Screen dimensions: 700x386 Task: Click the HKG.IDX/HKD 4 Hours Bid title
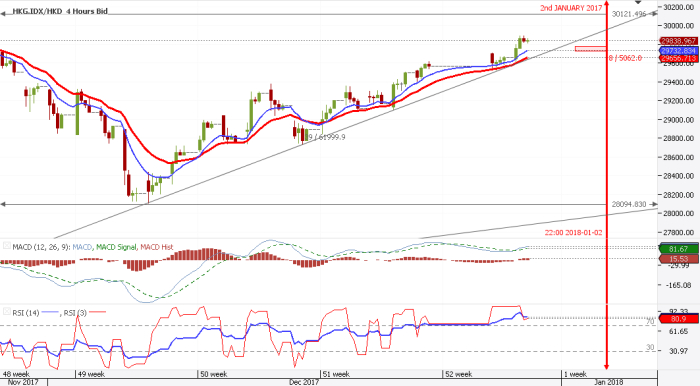click(x=60, y=11)
